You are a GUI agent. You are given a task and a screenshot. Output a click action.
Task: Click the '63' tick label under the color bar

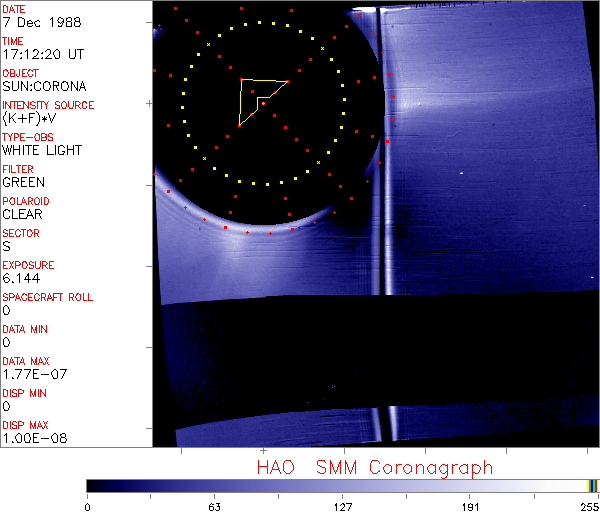tap(214, 506)
